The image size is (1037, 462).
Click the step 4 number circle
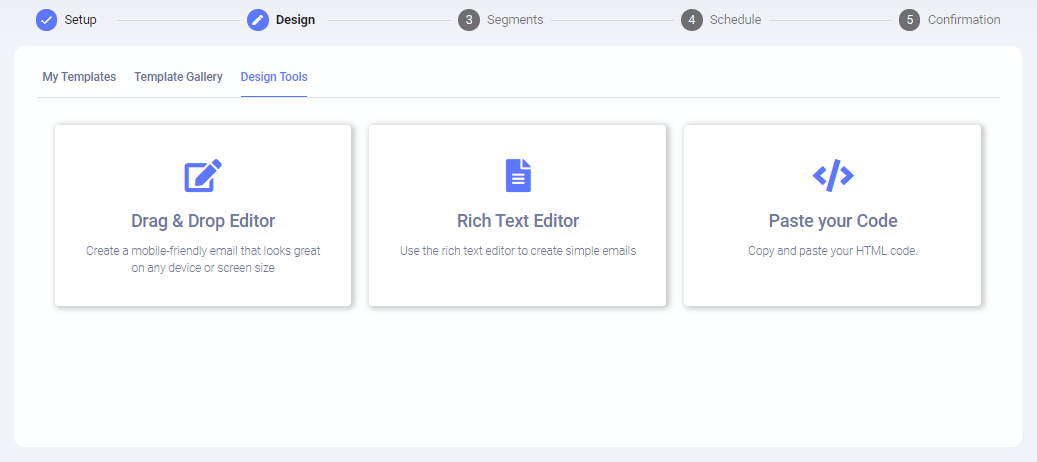coord(692,20)
